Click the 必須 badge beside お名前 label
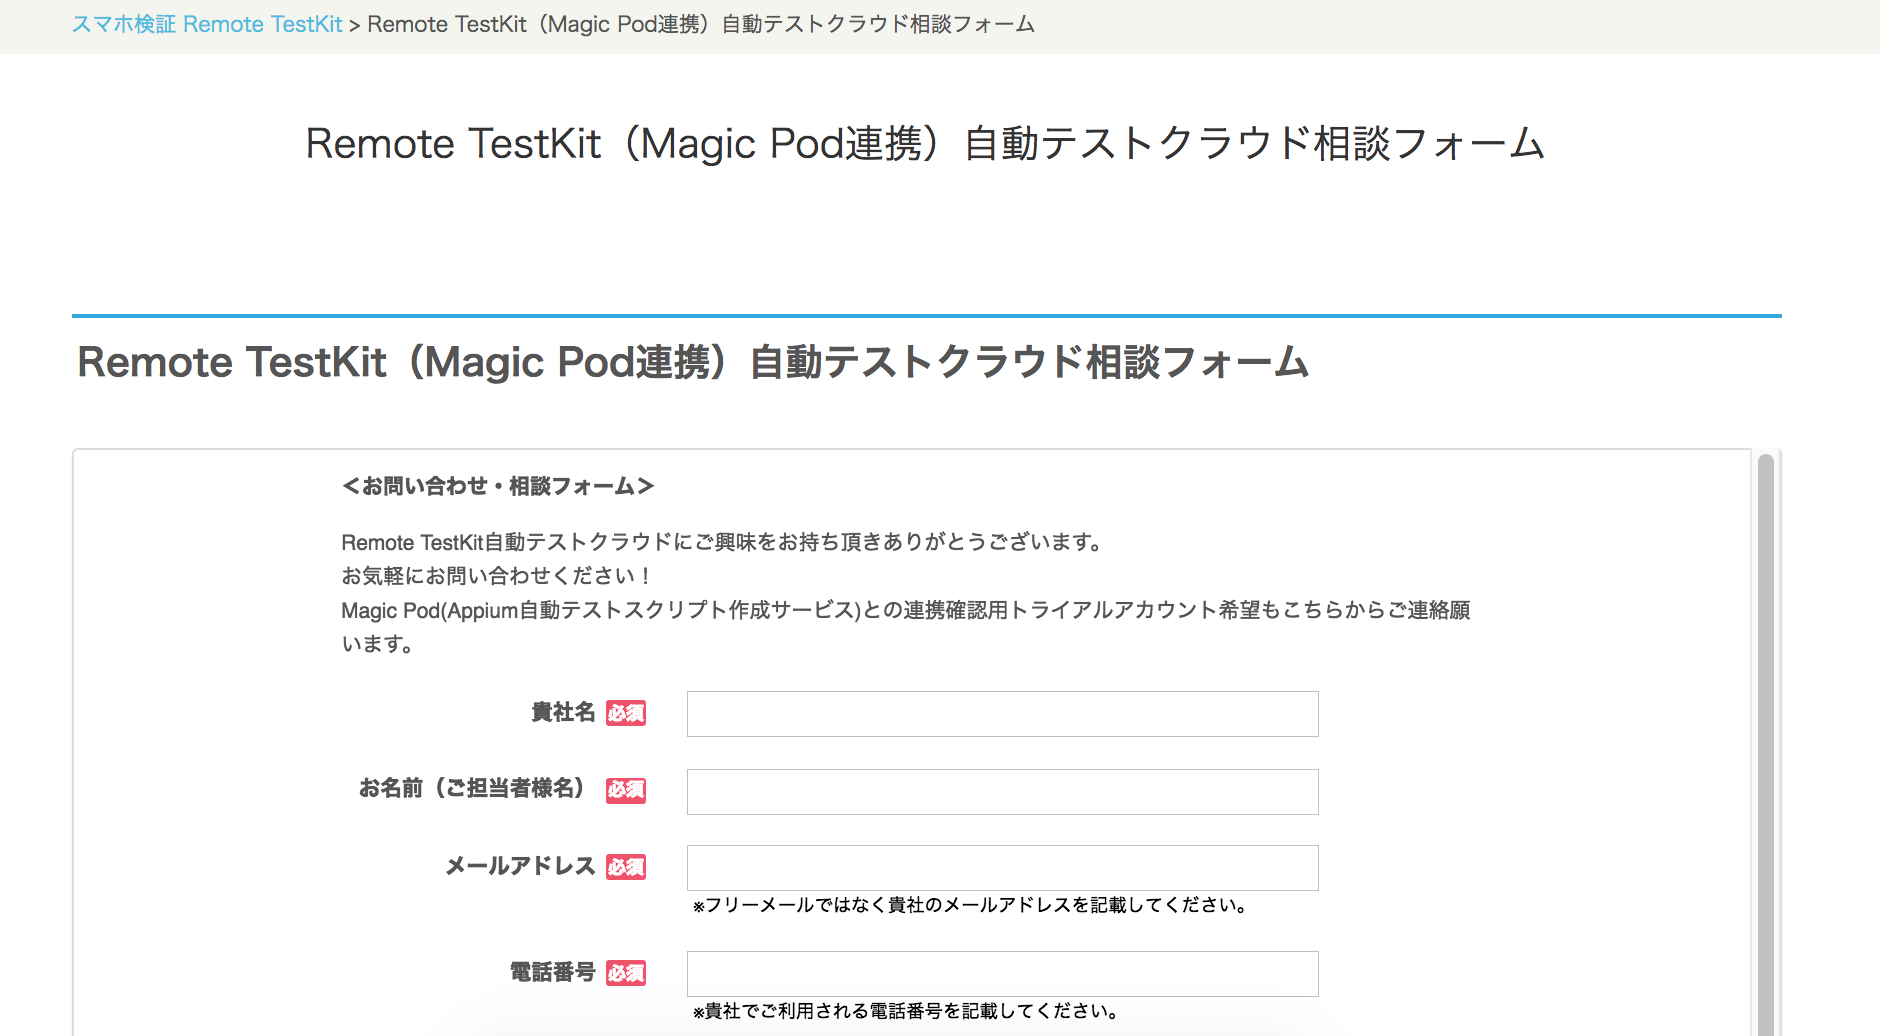Image resolution: width=1880 pixels, height=1036 pixels. click(x=626, y=790)
